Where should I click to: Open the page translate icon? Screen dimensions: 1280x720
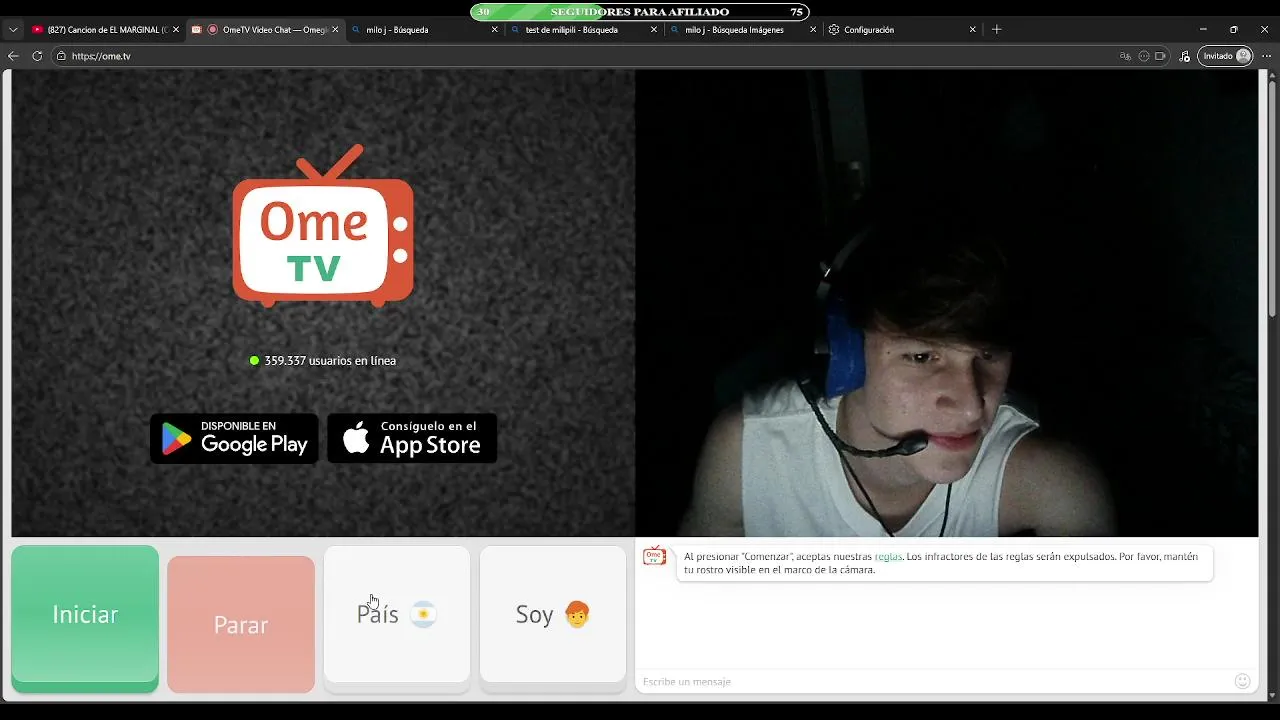coord(1126,56)
